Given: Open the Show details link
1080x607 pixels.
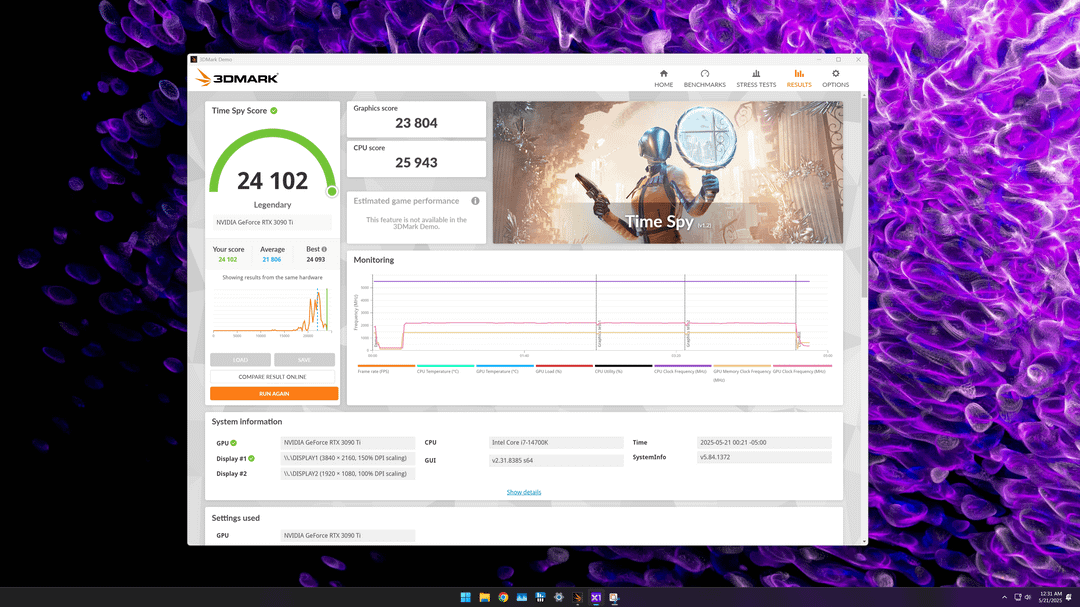Looking at the screenshot, I should point(523,492).
